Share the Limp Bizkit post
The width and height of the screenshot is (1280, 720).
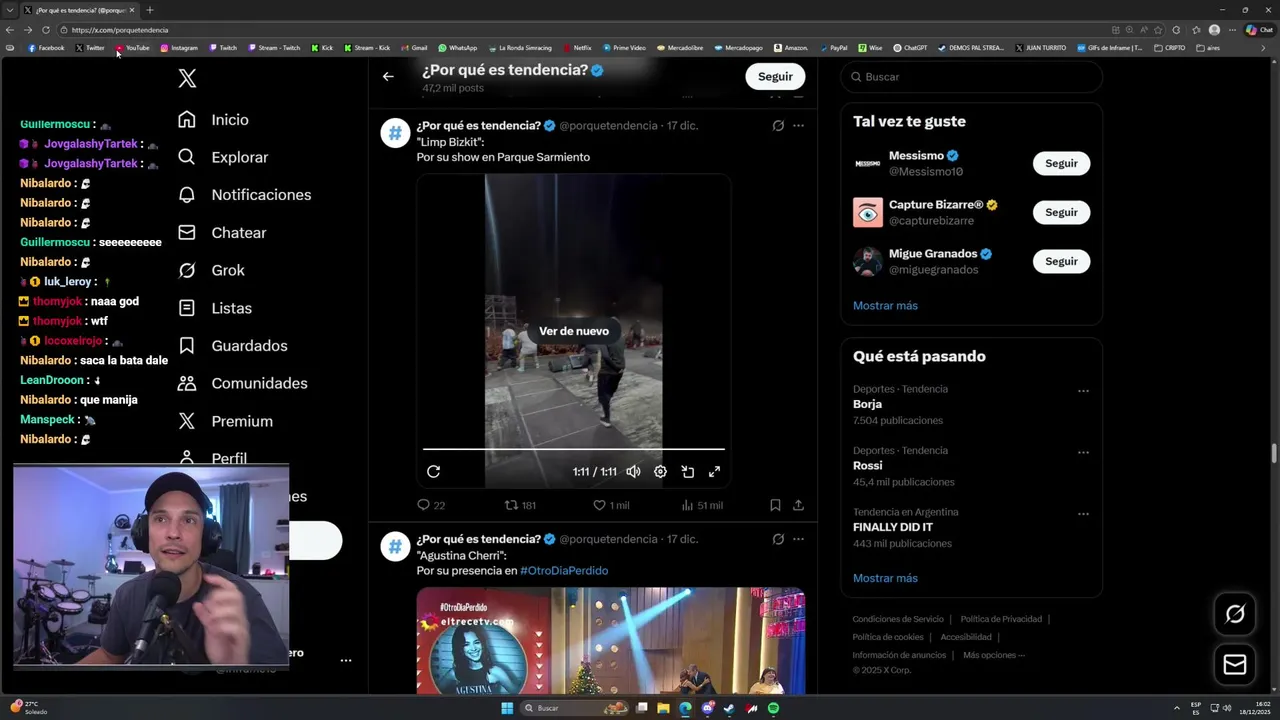tap(798, 505)
